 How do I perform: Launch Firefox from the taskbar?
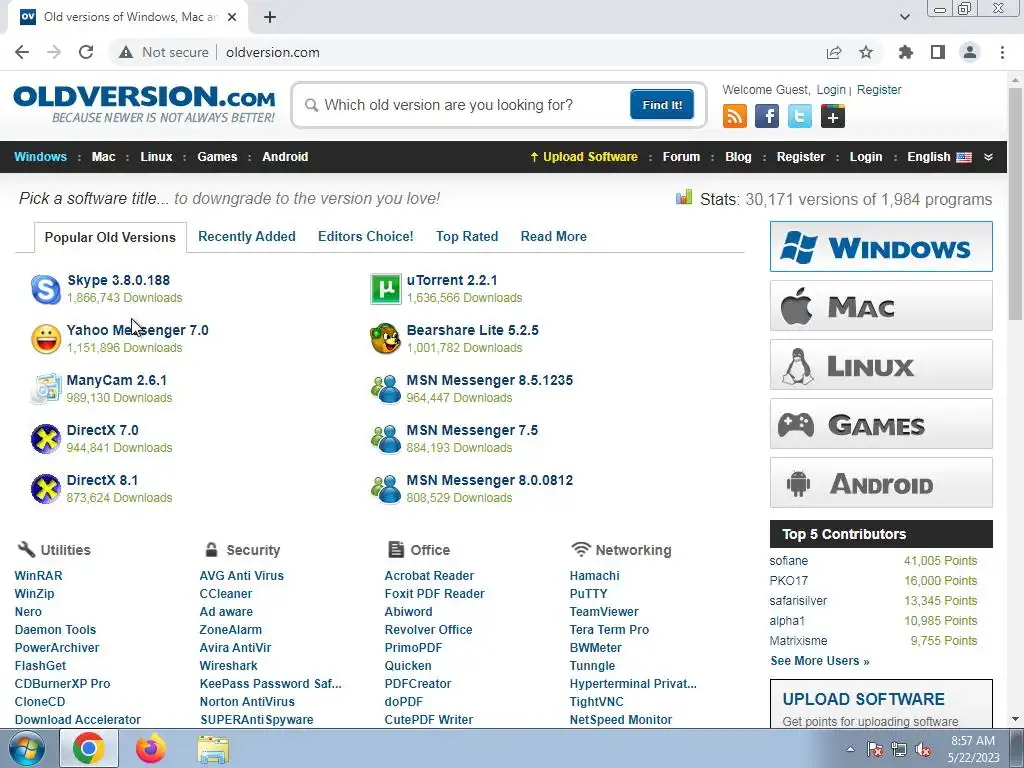point(150,748)
